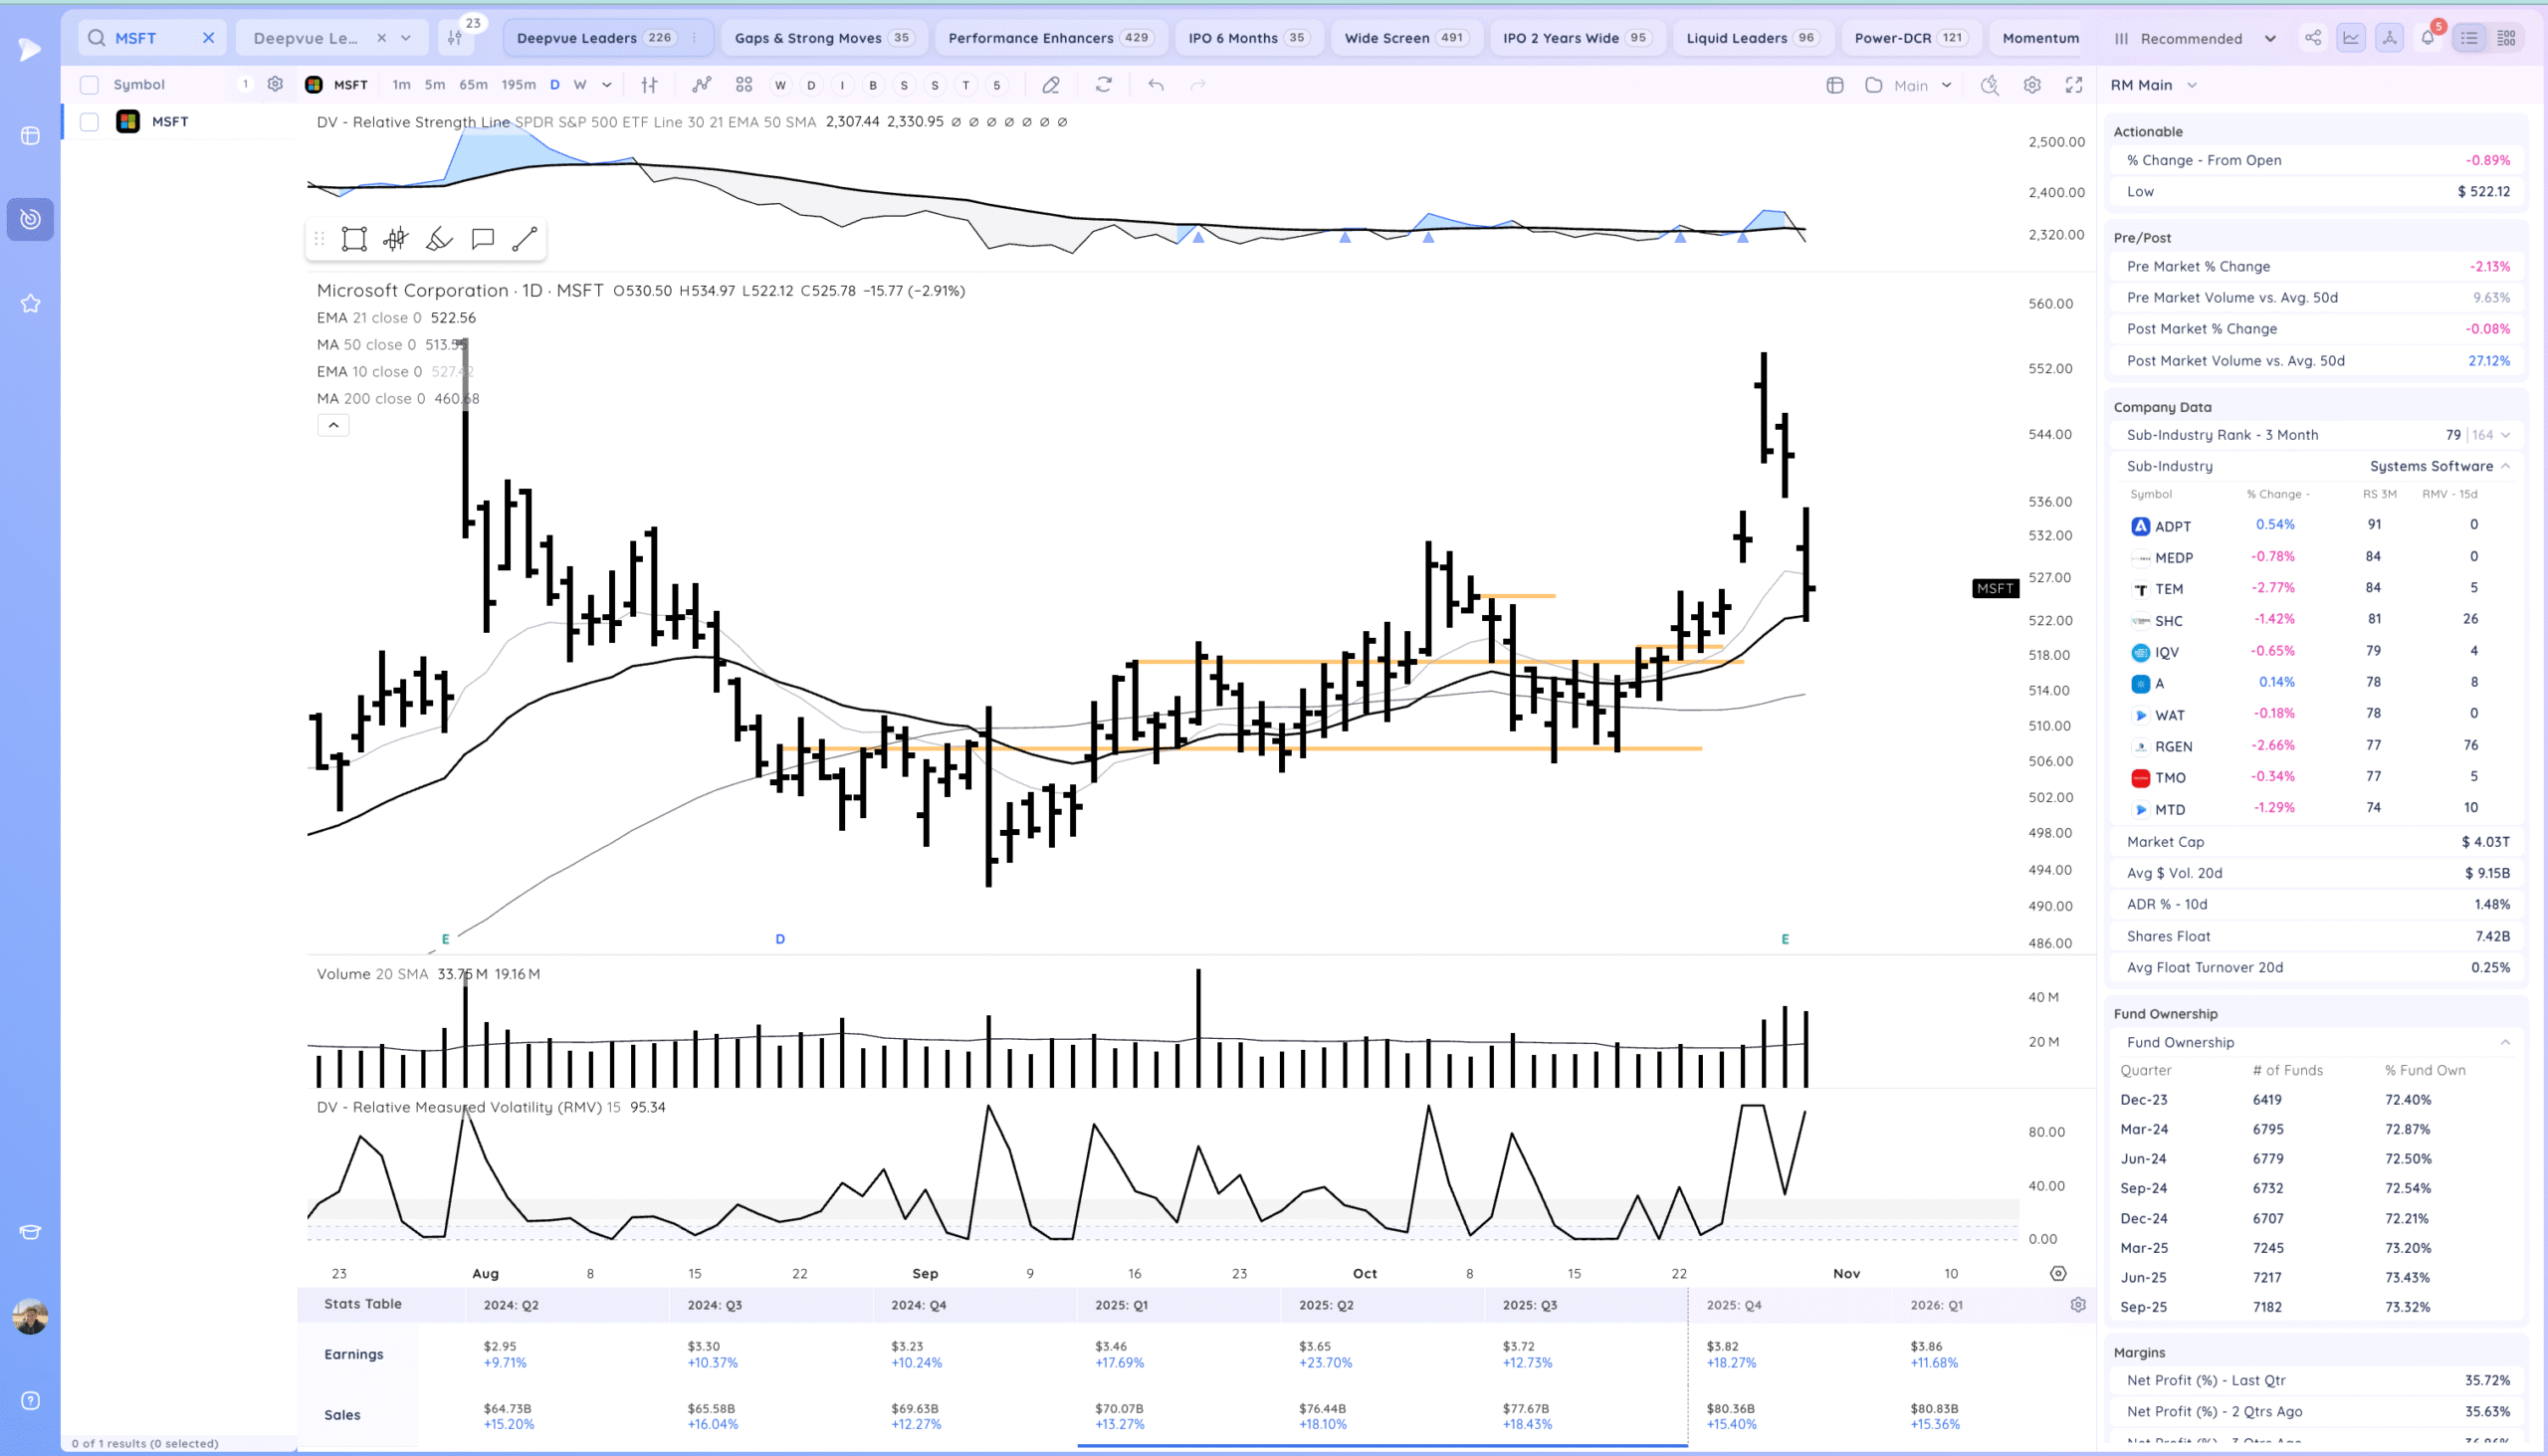Enter fullscreen chart mode

tap(2074, 85)
